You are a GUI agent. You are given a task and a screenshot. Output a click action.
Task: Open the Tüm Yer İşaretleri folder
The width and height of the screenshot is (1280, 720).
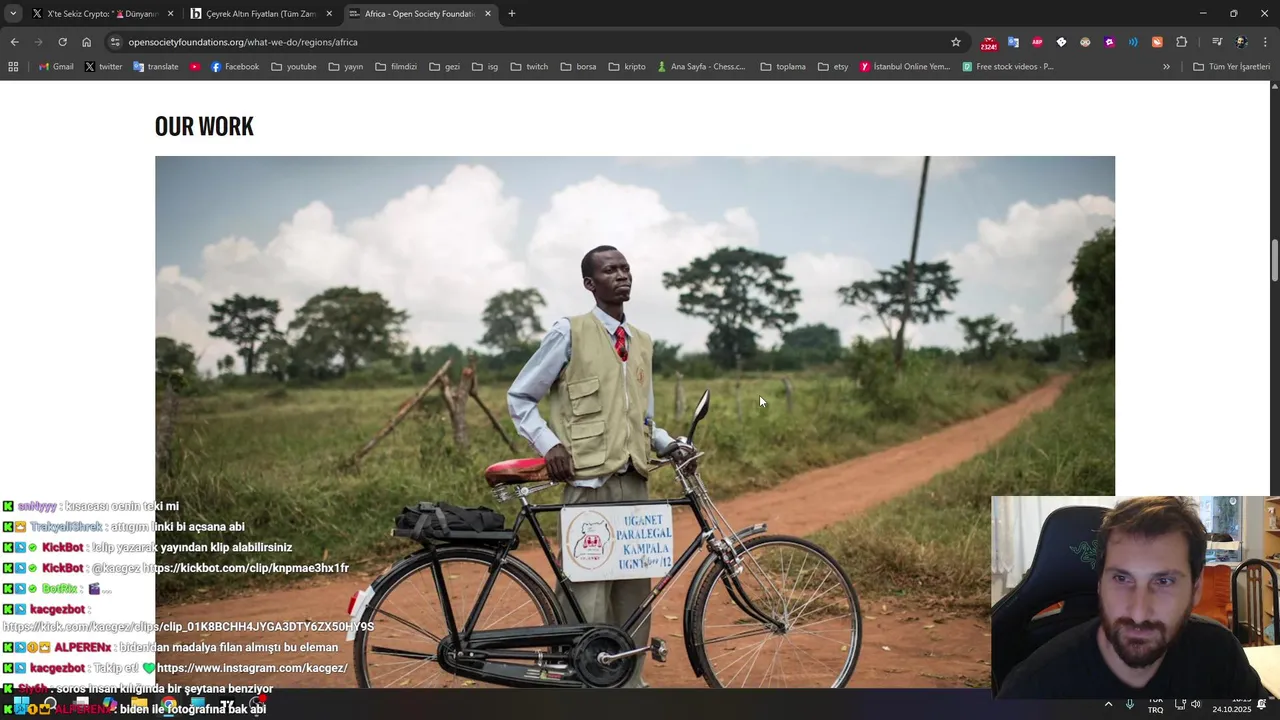[1231, 67]
